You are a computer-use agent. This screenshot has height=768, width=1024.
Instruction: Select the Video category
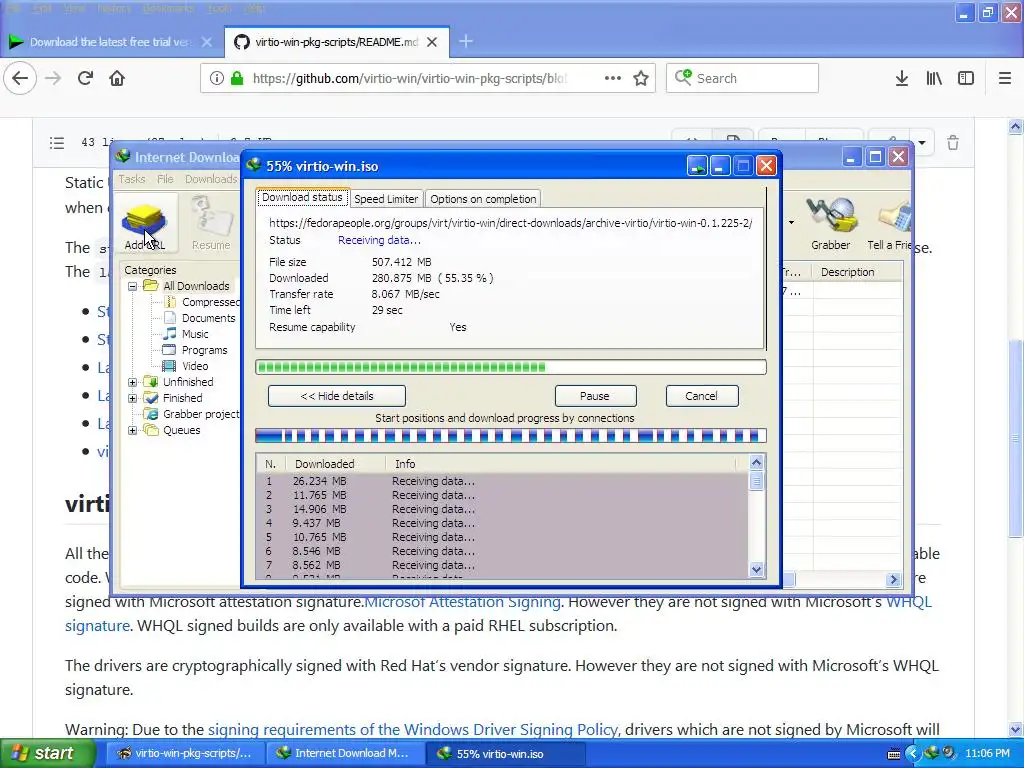195,366
